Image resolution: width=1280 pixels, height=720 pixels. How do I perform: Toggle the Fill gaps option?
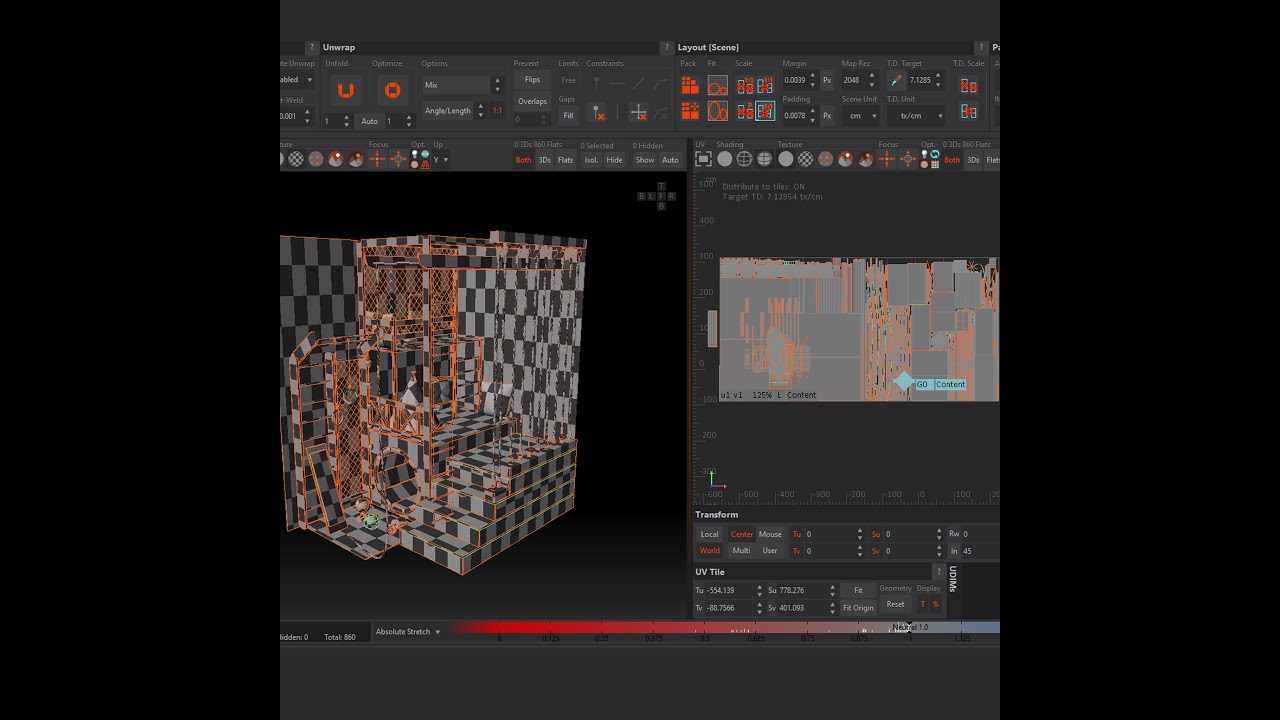[x=568, y=116]
